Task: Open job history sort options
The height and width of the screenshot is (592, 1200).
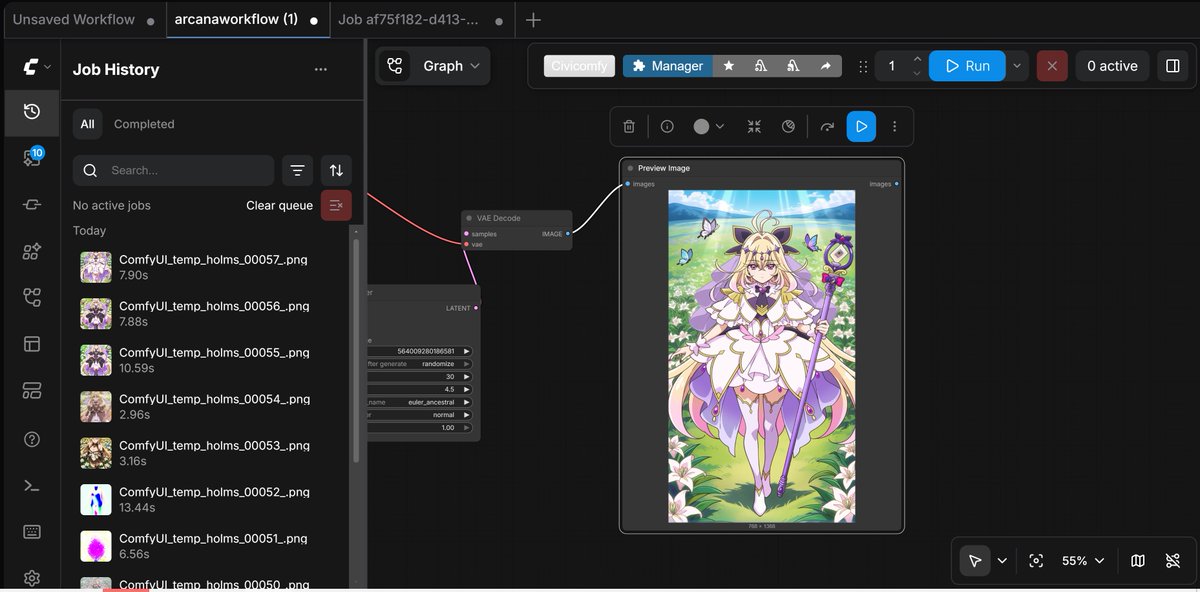Action: [336, 171]
